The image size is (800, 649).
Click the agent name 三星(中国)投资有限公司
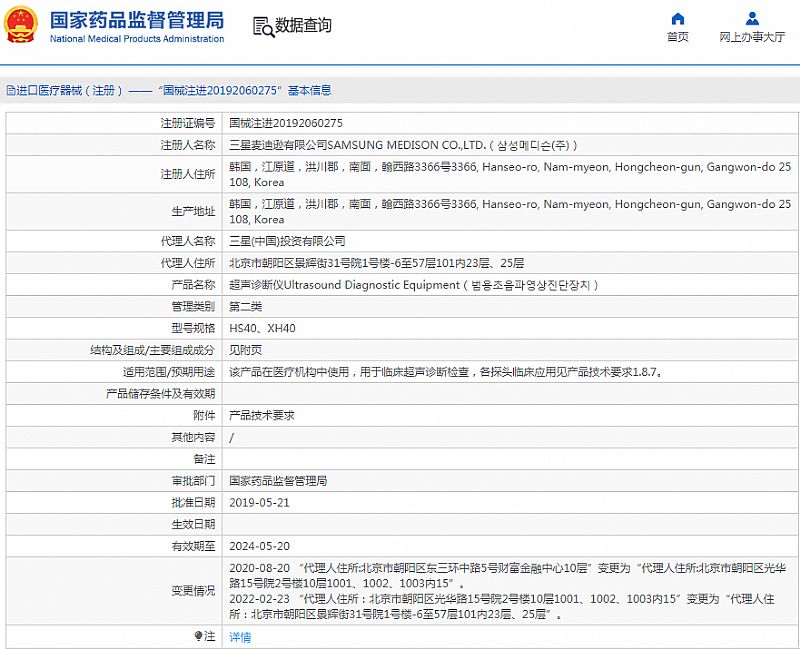point(287,241)
